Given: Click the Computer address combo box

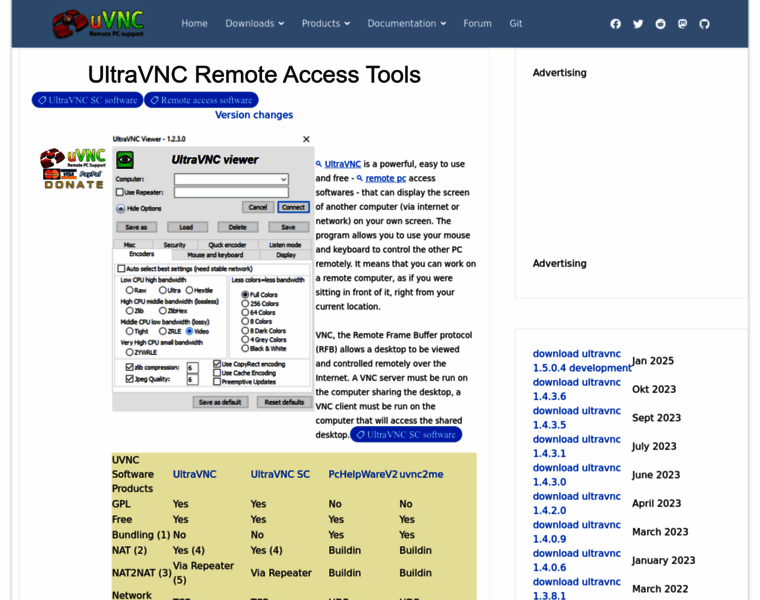Looking at the screenshot, I should tap(231, 179).
